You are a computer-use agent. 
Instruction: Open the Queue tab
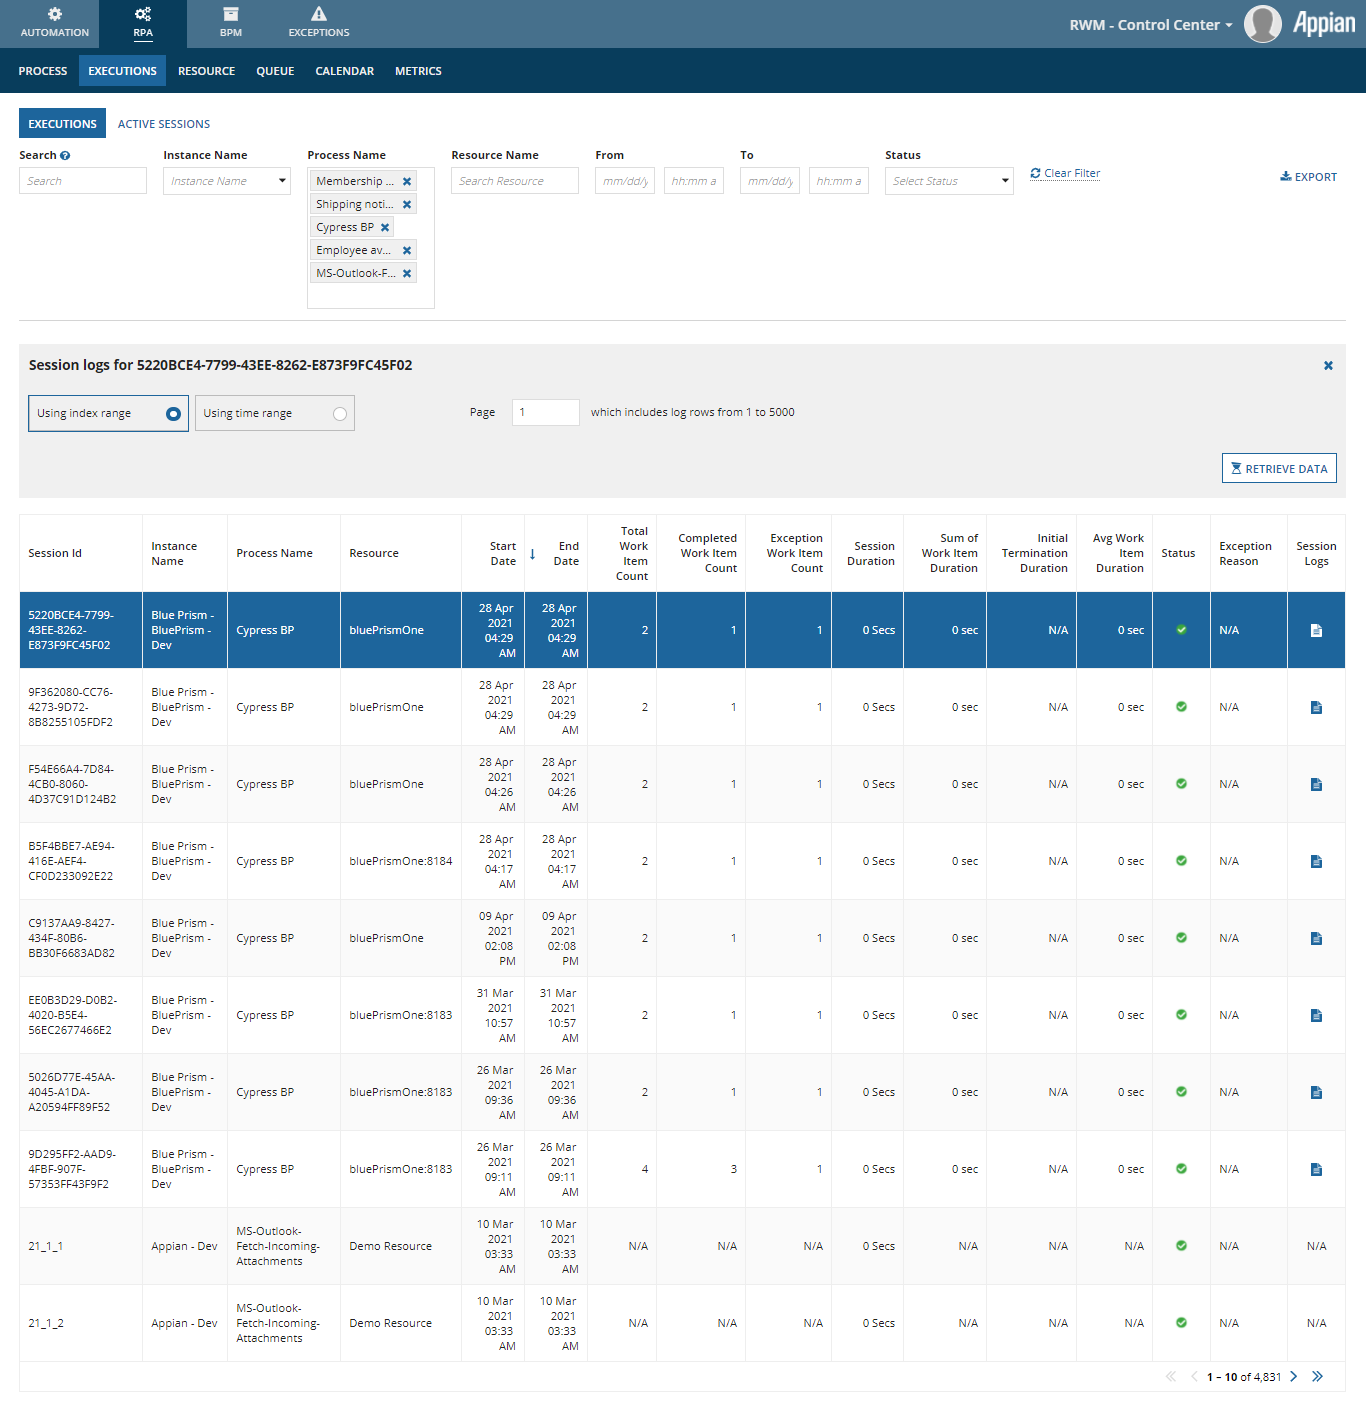click(x=275, y=71)
